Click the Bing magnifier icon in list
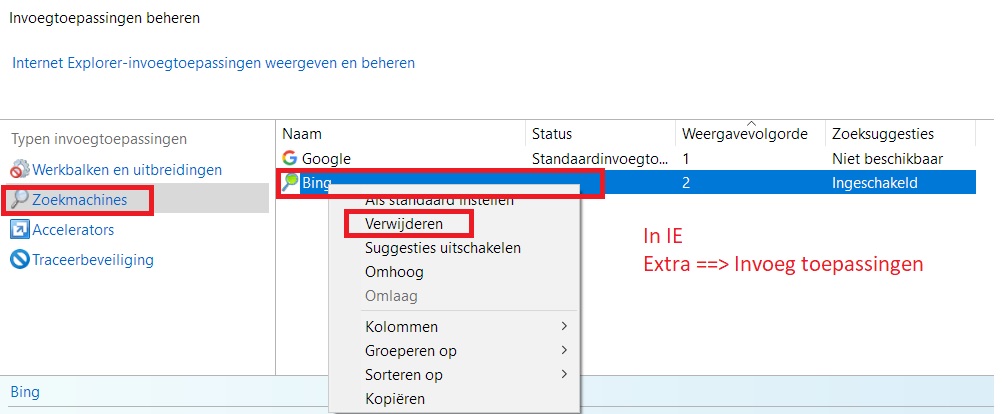1002x414 pixels. coord(291,183)
